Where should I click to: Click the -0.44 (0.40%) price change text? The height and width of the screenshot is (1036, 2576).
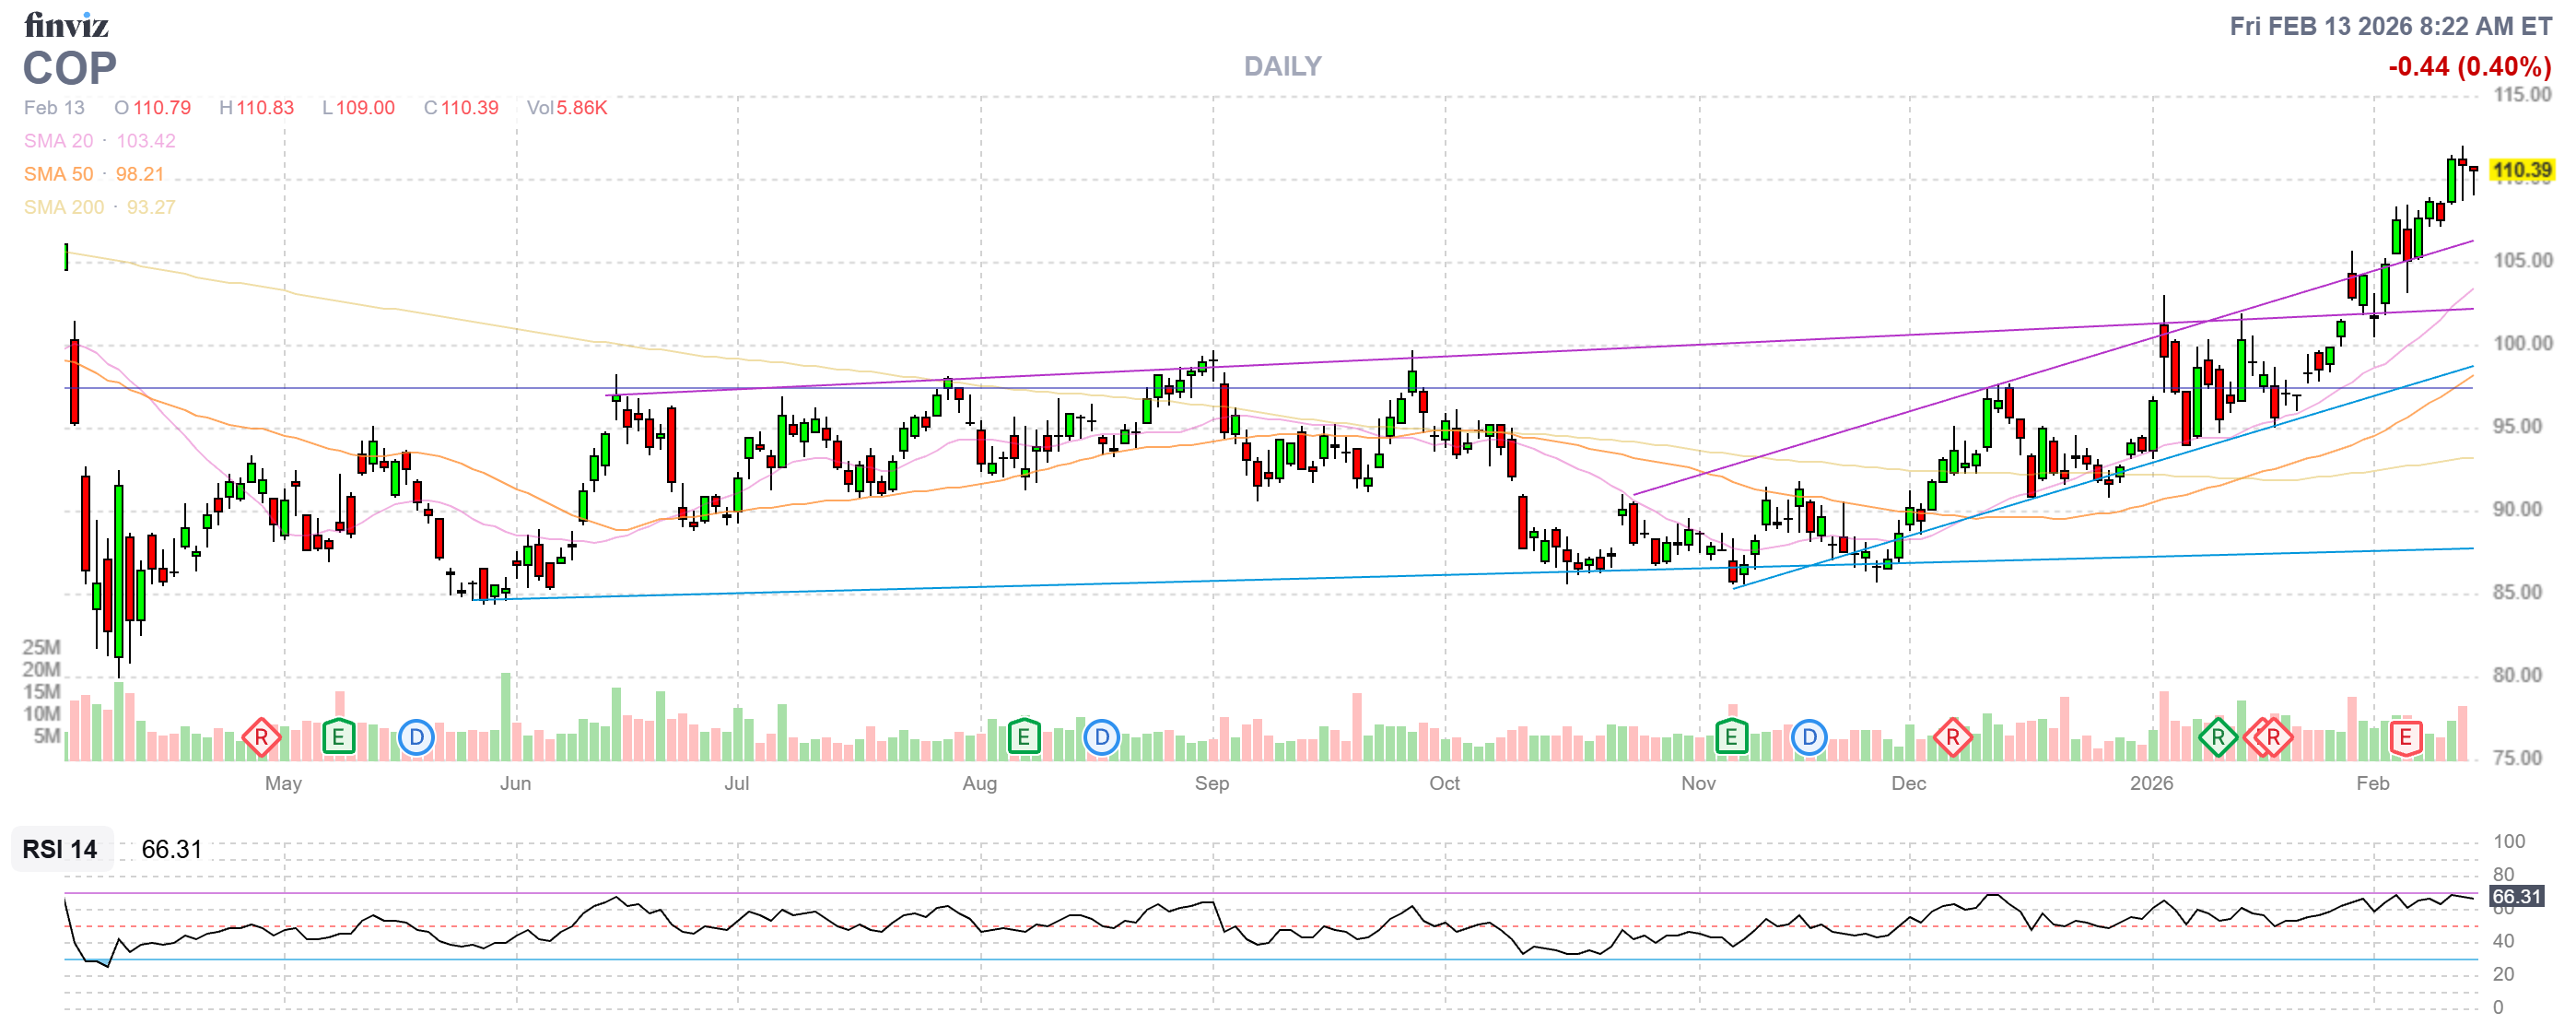(2469, 67)
